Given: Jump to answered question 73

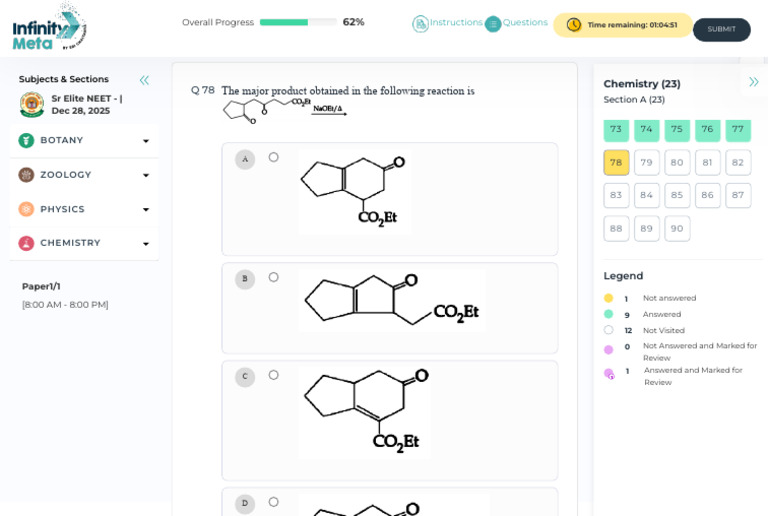Looking at the screenshot, I should click(x=616, y=130).
